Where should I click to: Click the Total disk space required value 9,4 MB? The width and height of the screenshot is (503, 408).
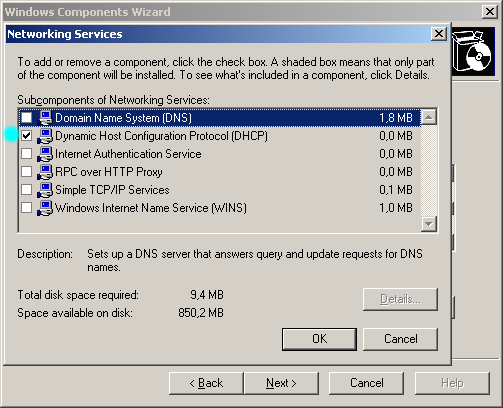(207, 295)
